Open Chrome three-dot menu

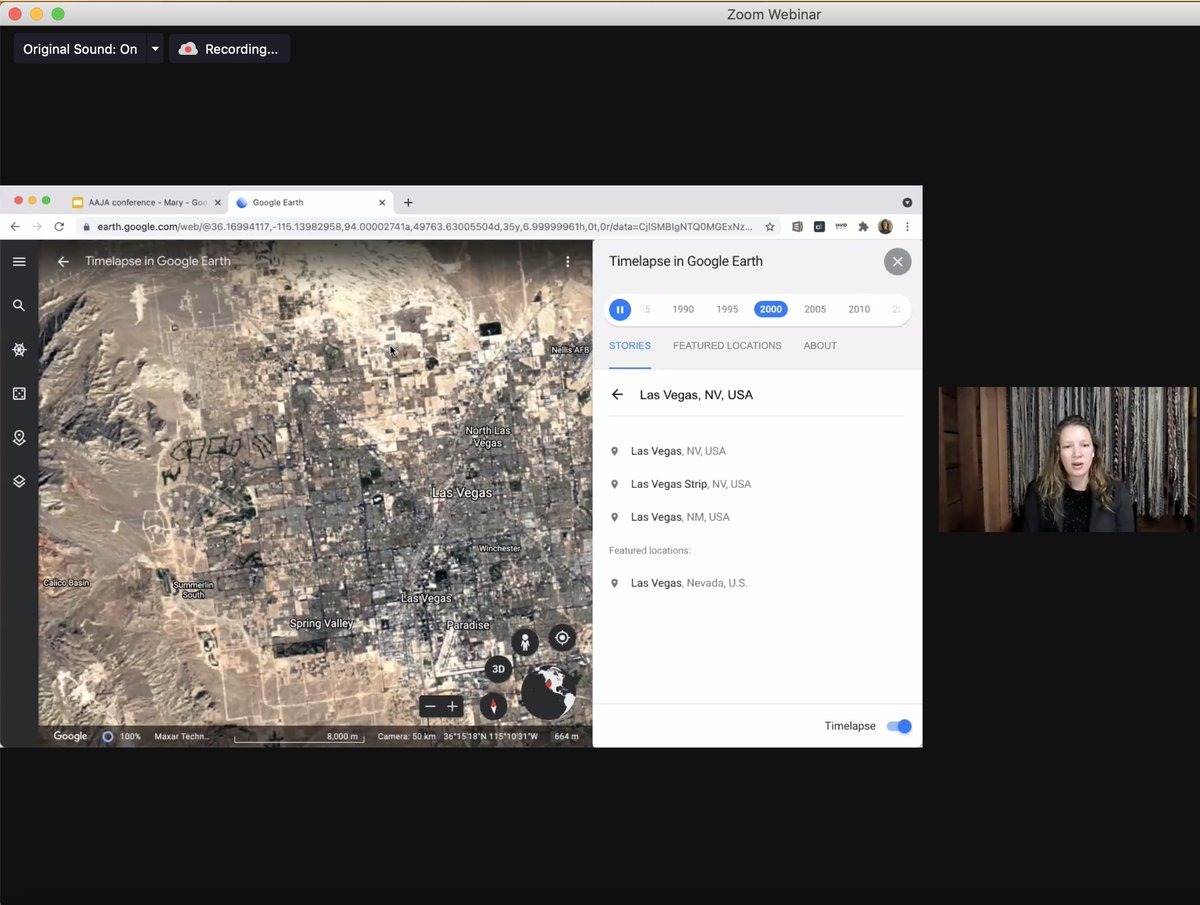[x=907, y=227]
